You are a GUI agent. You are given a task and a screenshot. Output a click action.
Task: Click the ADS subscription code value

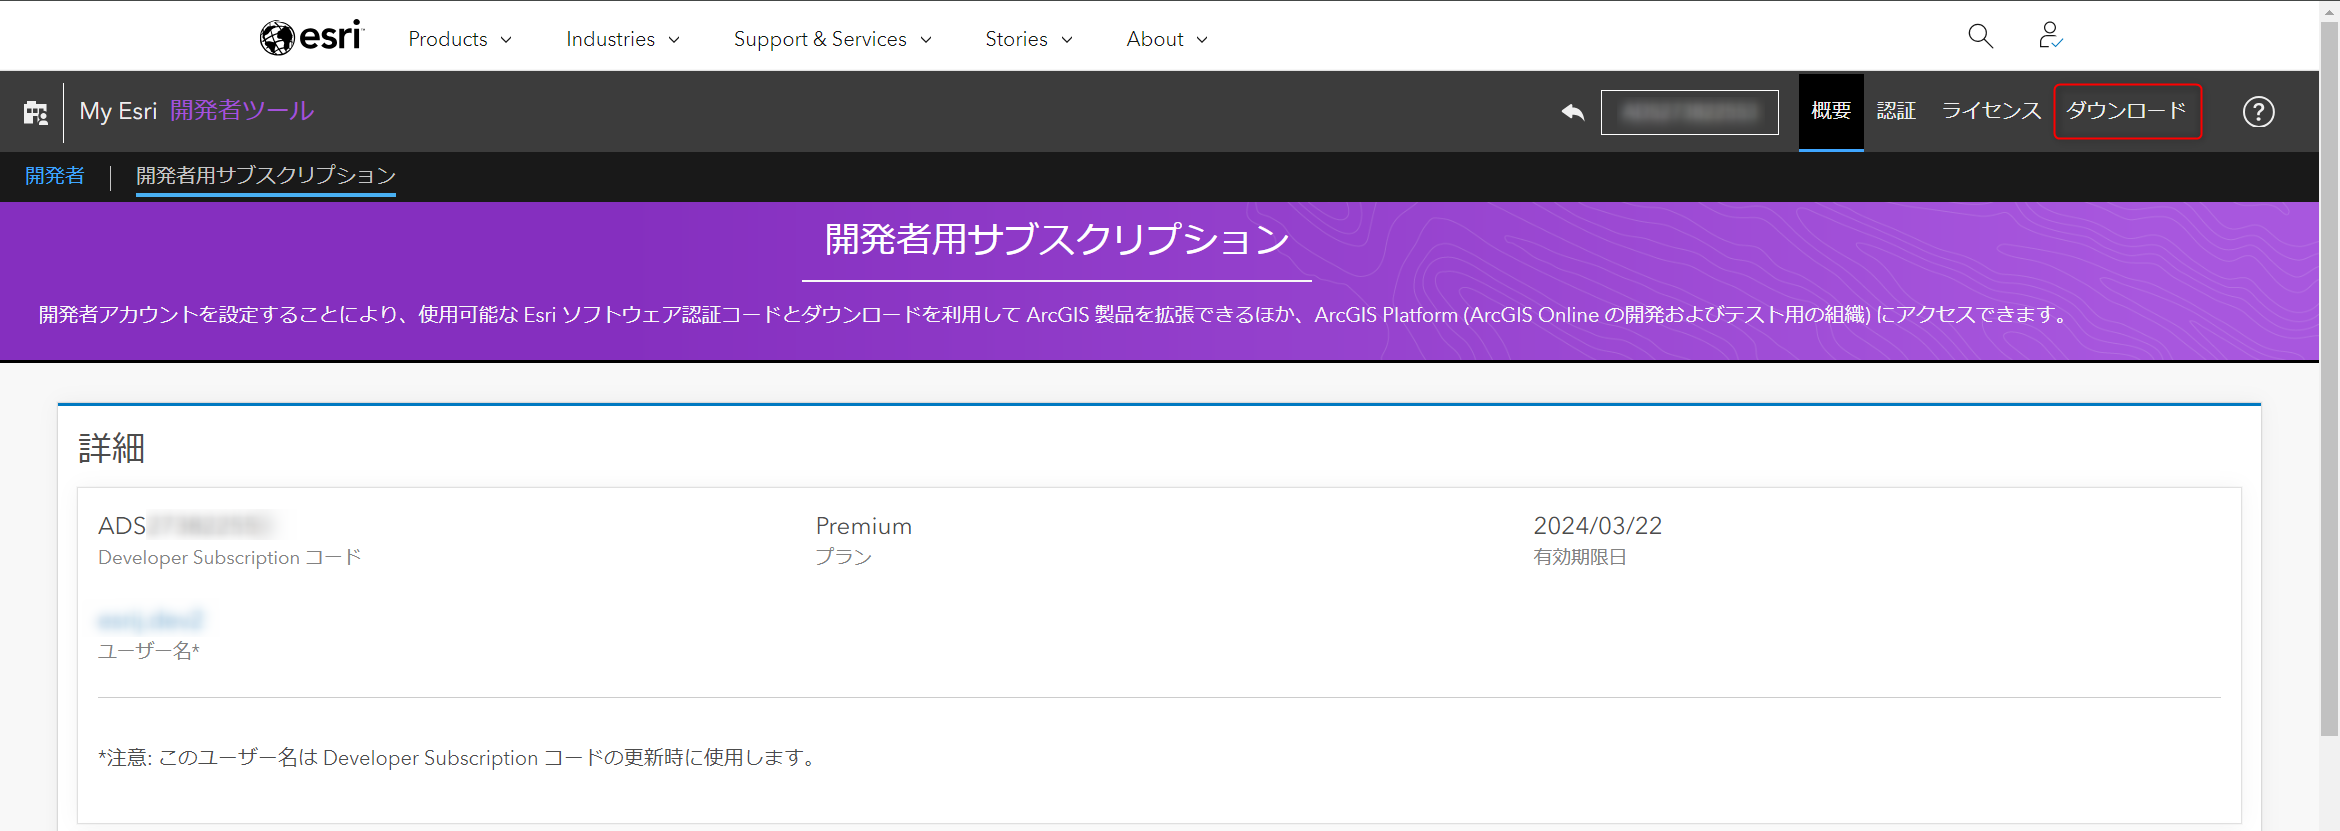185,526
